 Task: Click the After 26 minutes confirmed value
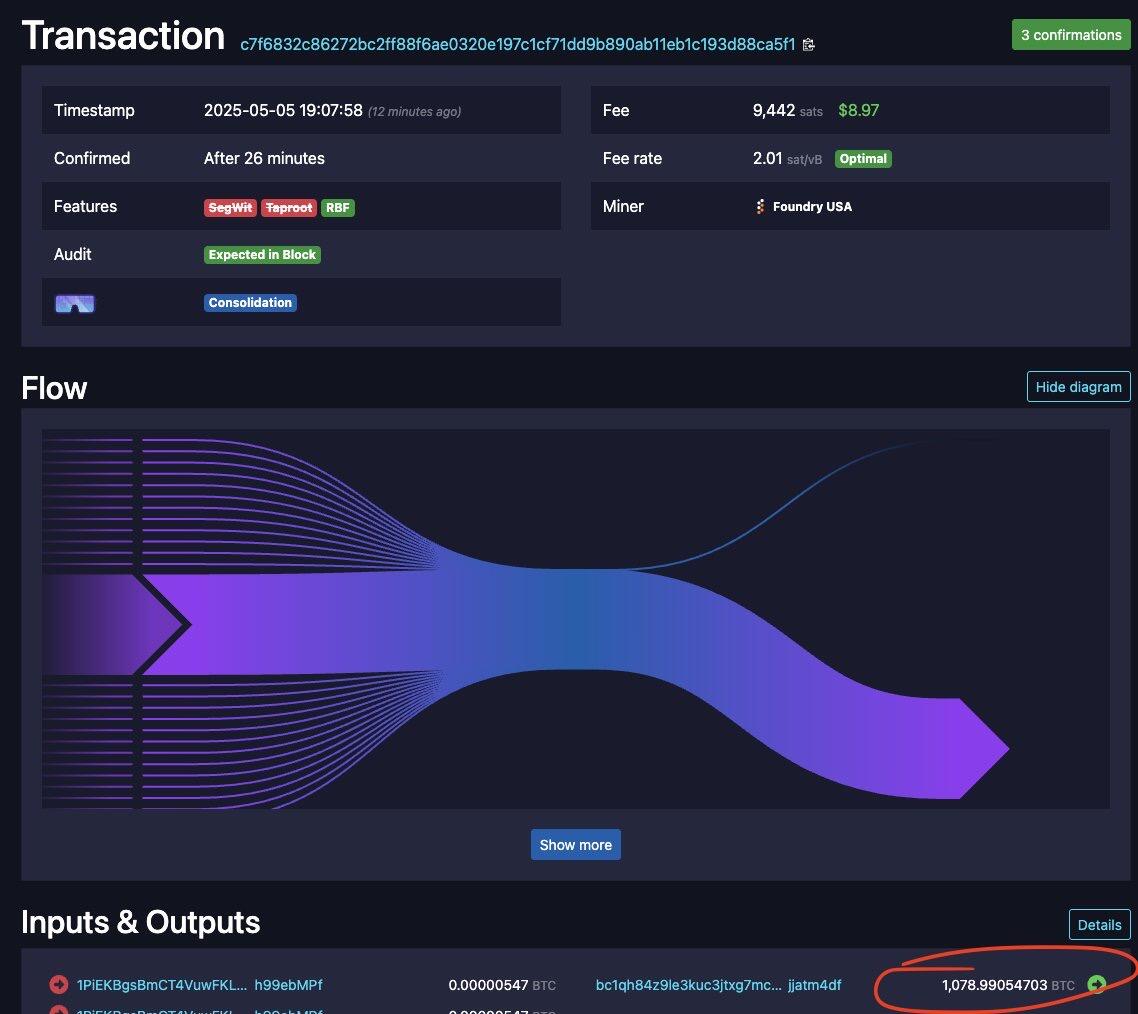(x=264, y=158)
